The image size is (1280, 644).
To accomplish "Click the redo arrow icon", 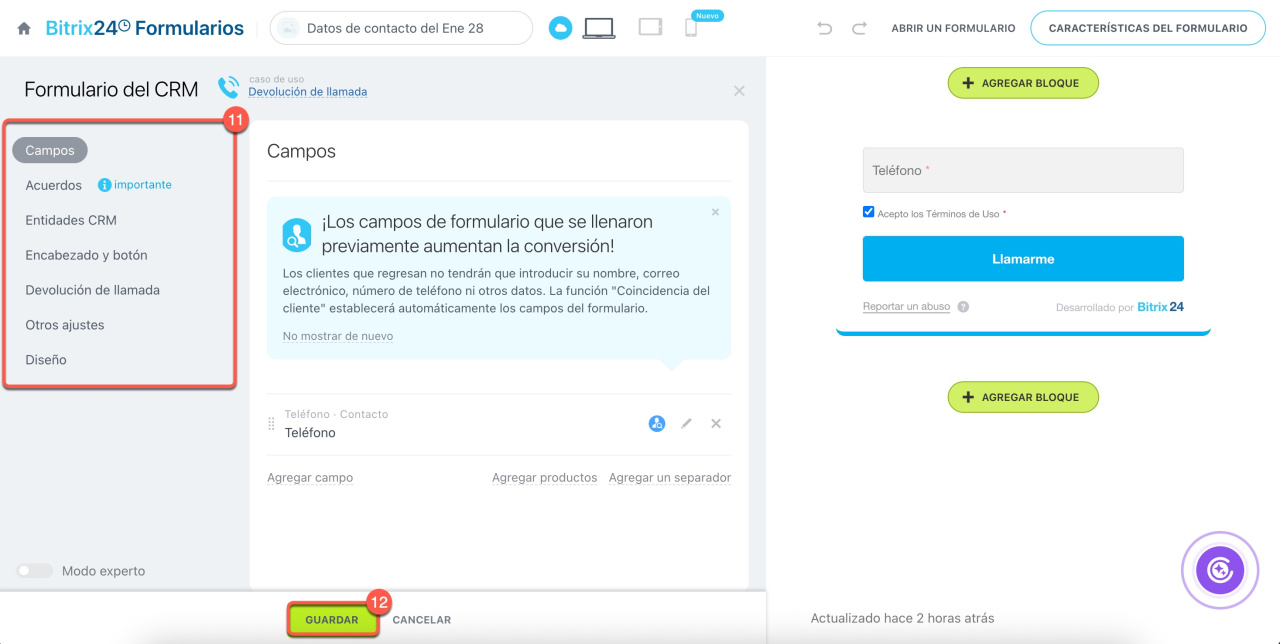I will tap(859, 28).
